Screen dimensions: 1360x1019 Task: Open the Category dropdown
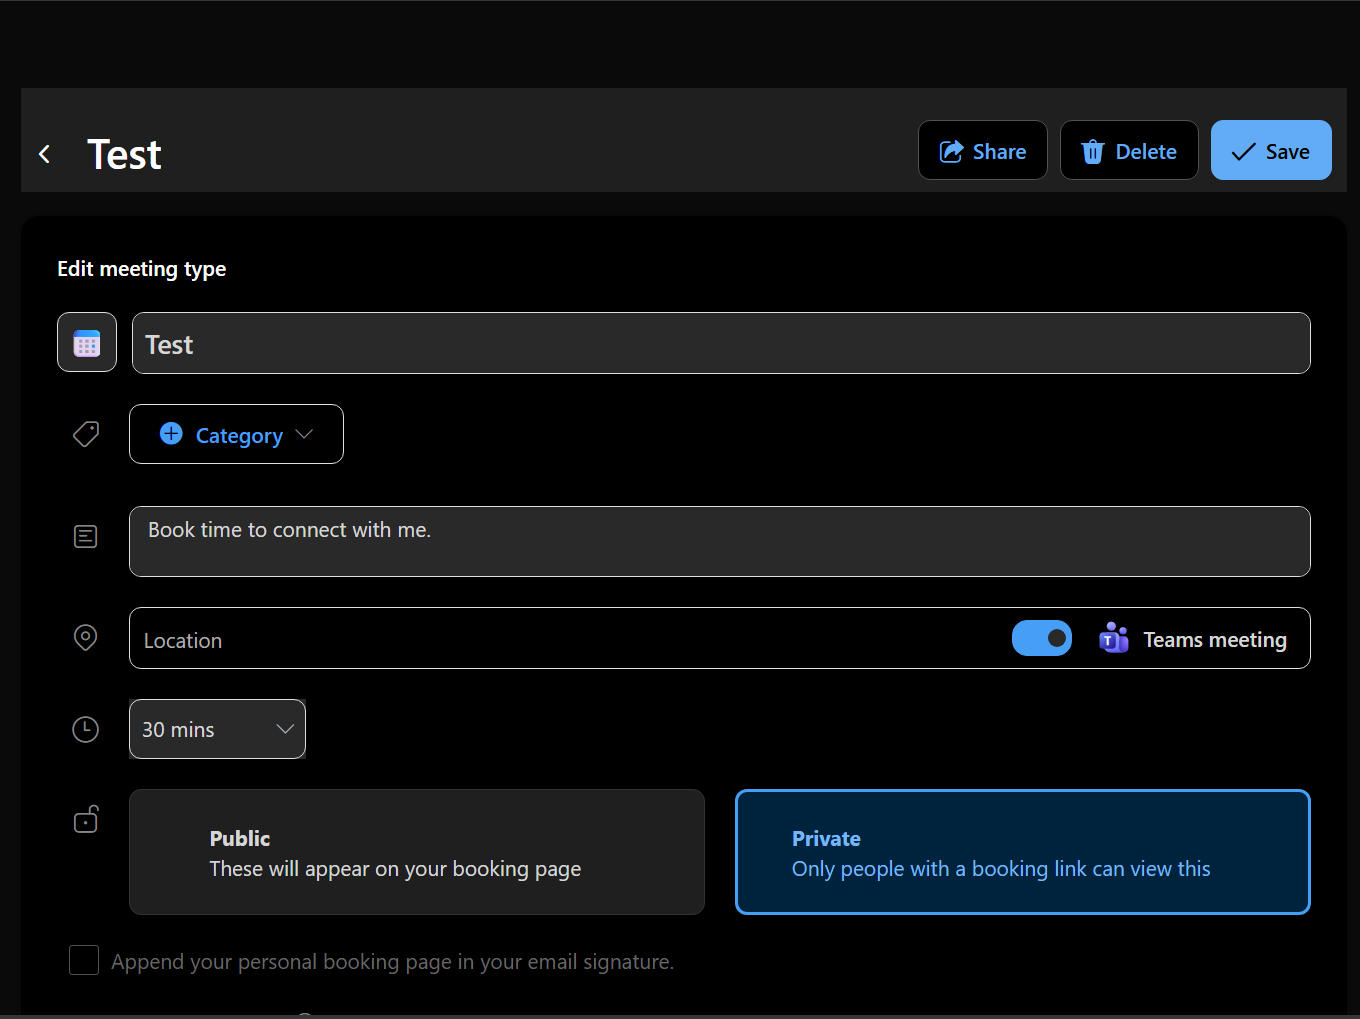[x=236, y=435]
